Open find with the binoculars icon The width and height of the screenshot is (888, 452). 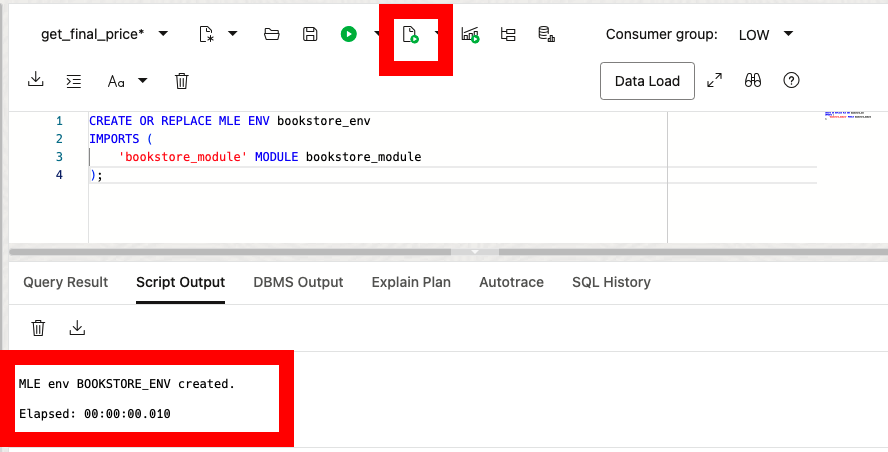[753, 81]
